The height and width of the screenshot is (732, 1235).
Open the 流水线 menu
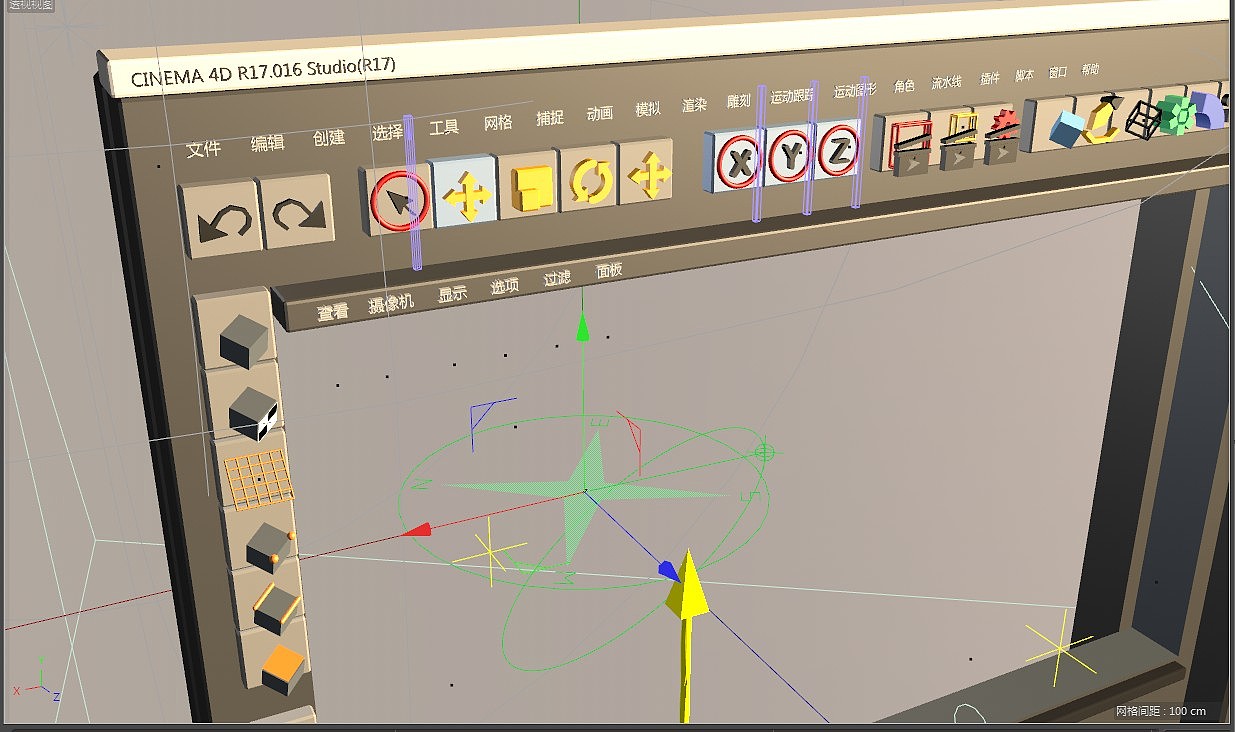pyautogui.click(x=946, y=82)
